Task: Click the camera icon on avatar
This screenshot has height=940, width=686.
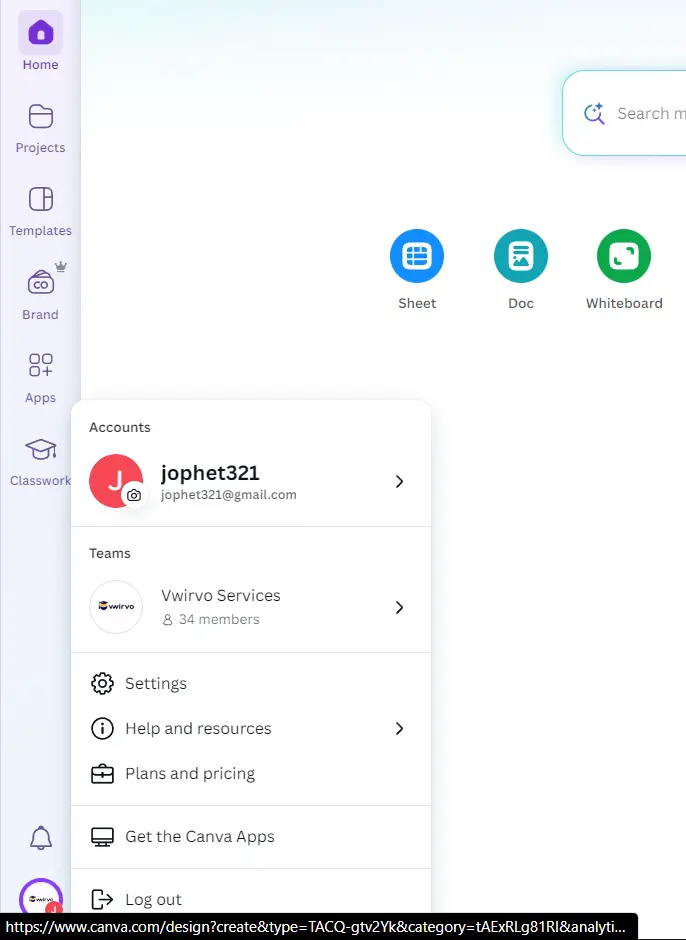Action: pos(134,495)
